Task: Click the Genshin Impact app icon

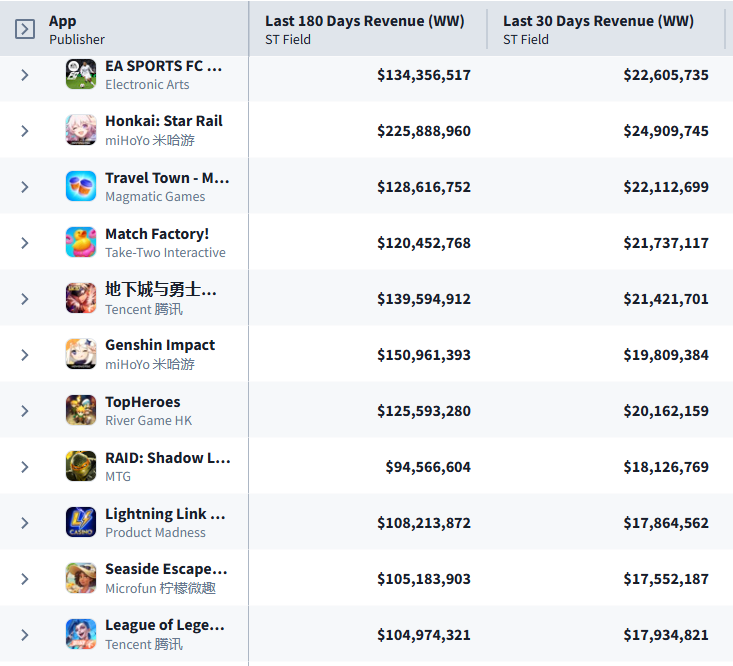Action: pyautogui.click(x=81, y=355)
